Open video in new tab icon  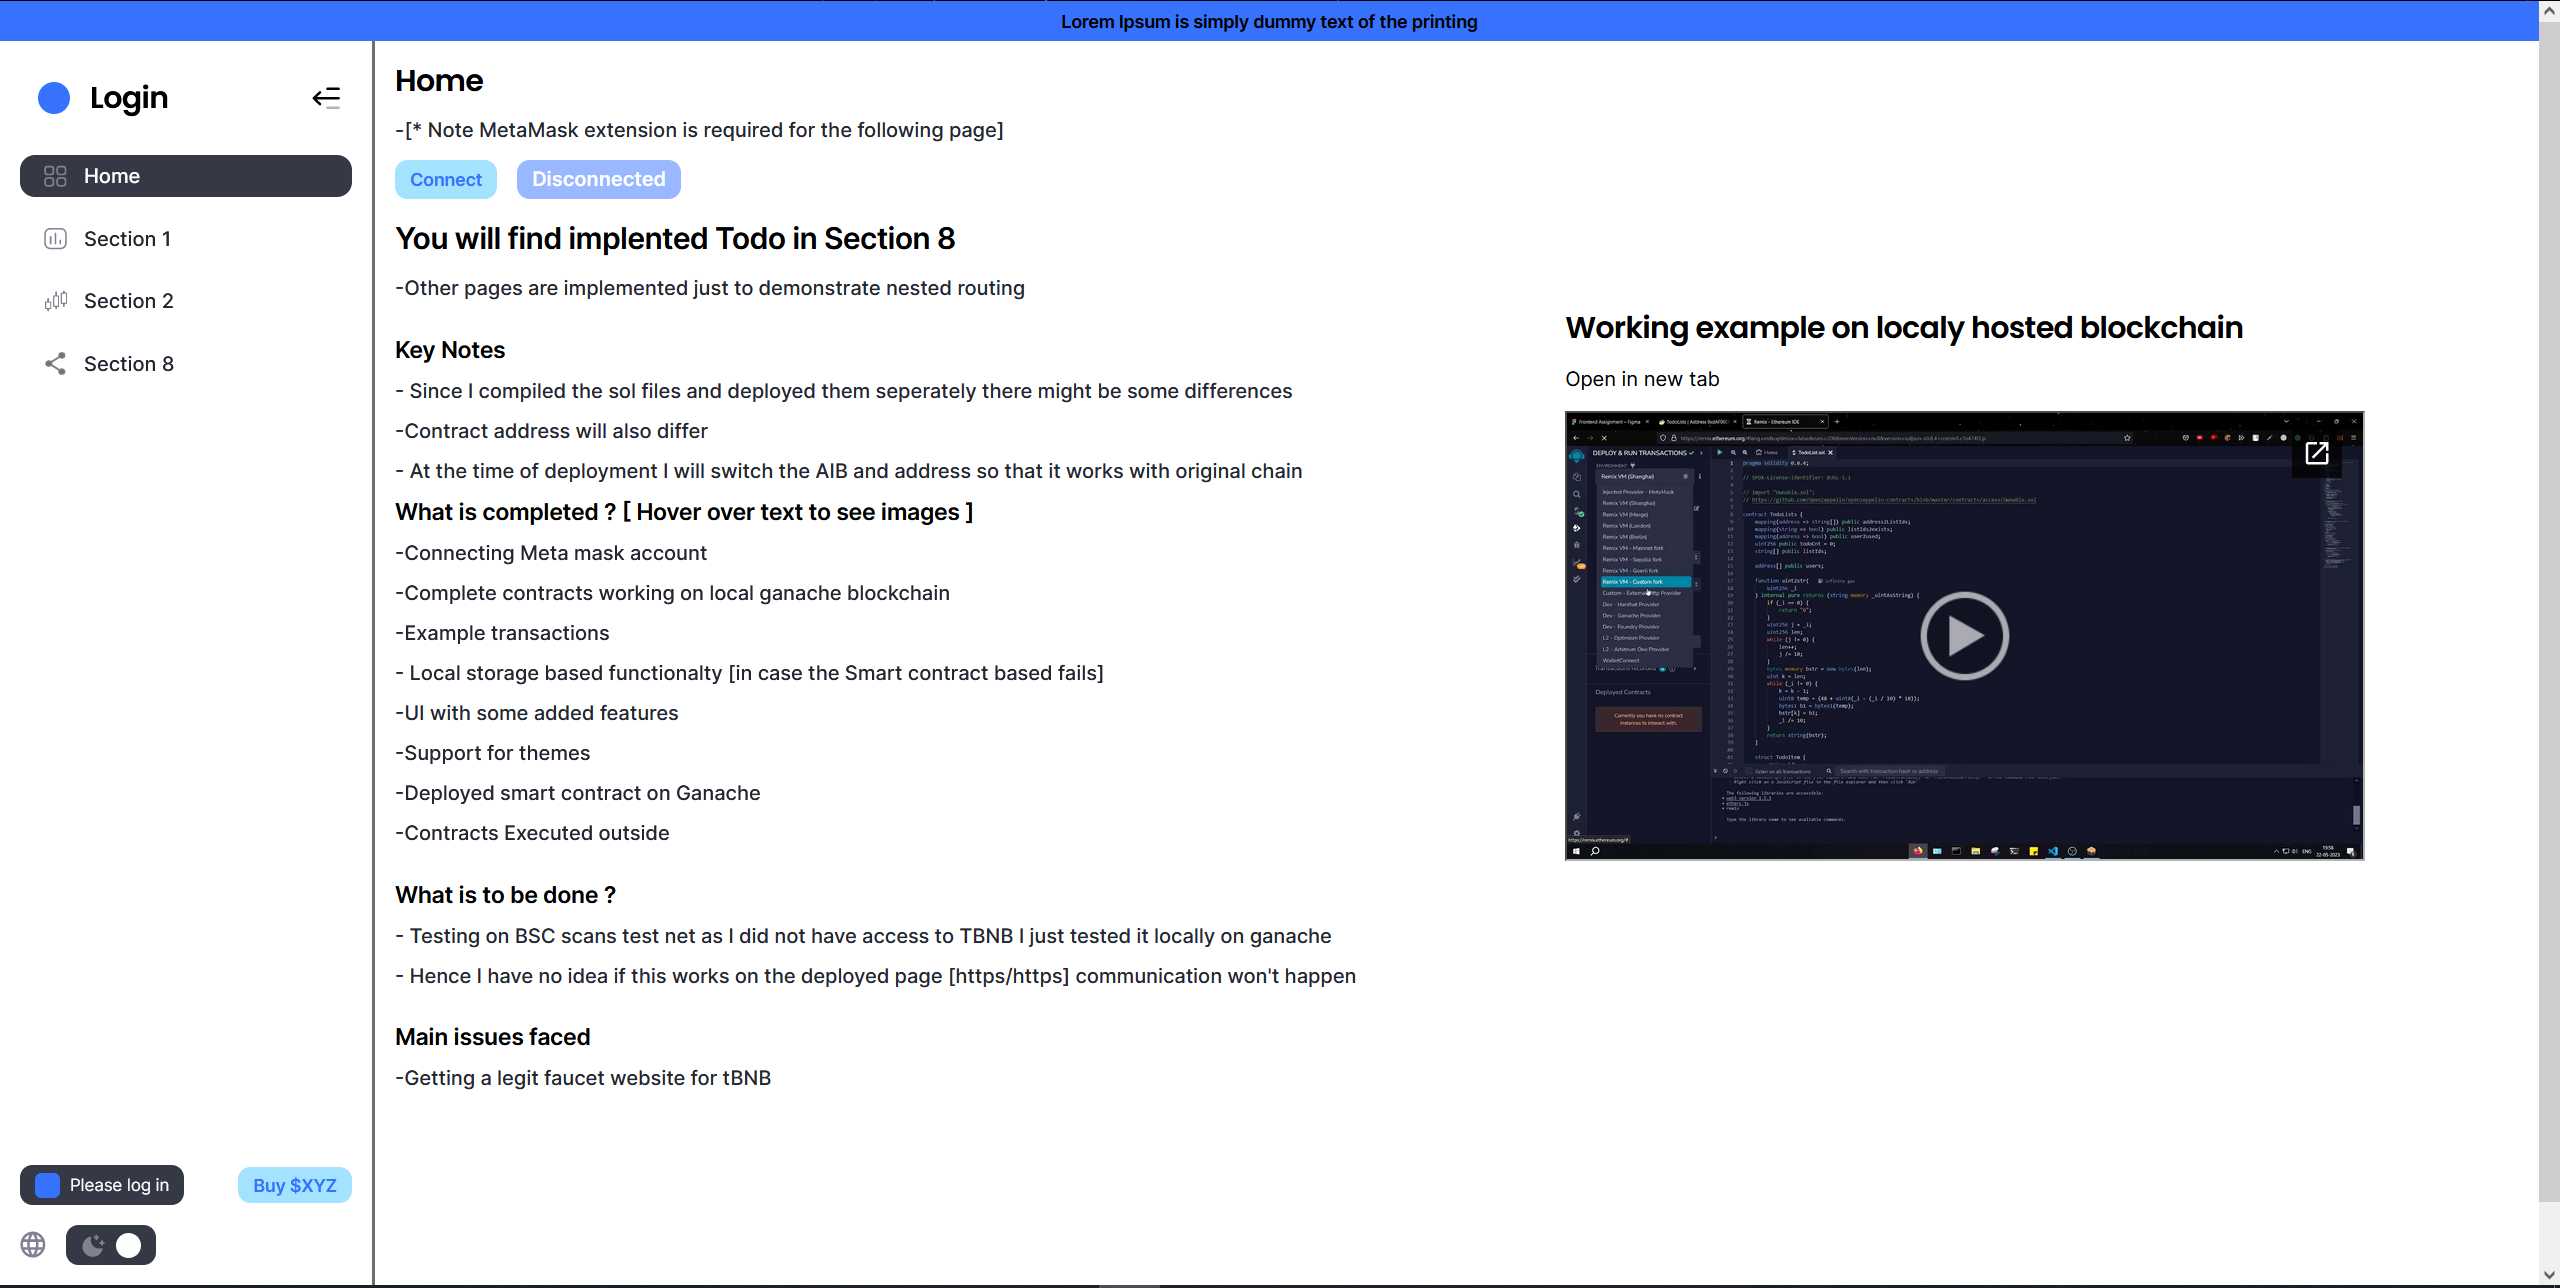pyautogui.click(x=2316, y=453)
